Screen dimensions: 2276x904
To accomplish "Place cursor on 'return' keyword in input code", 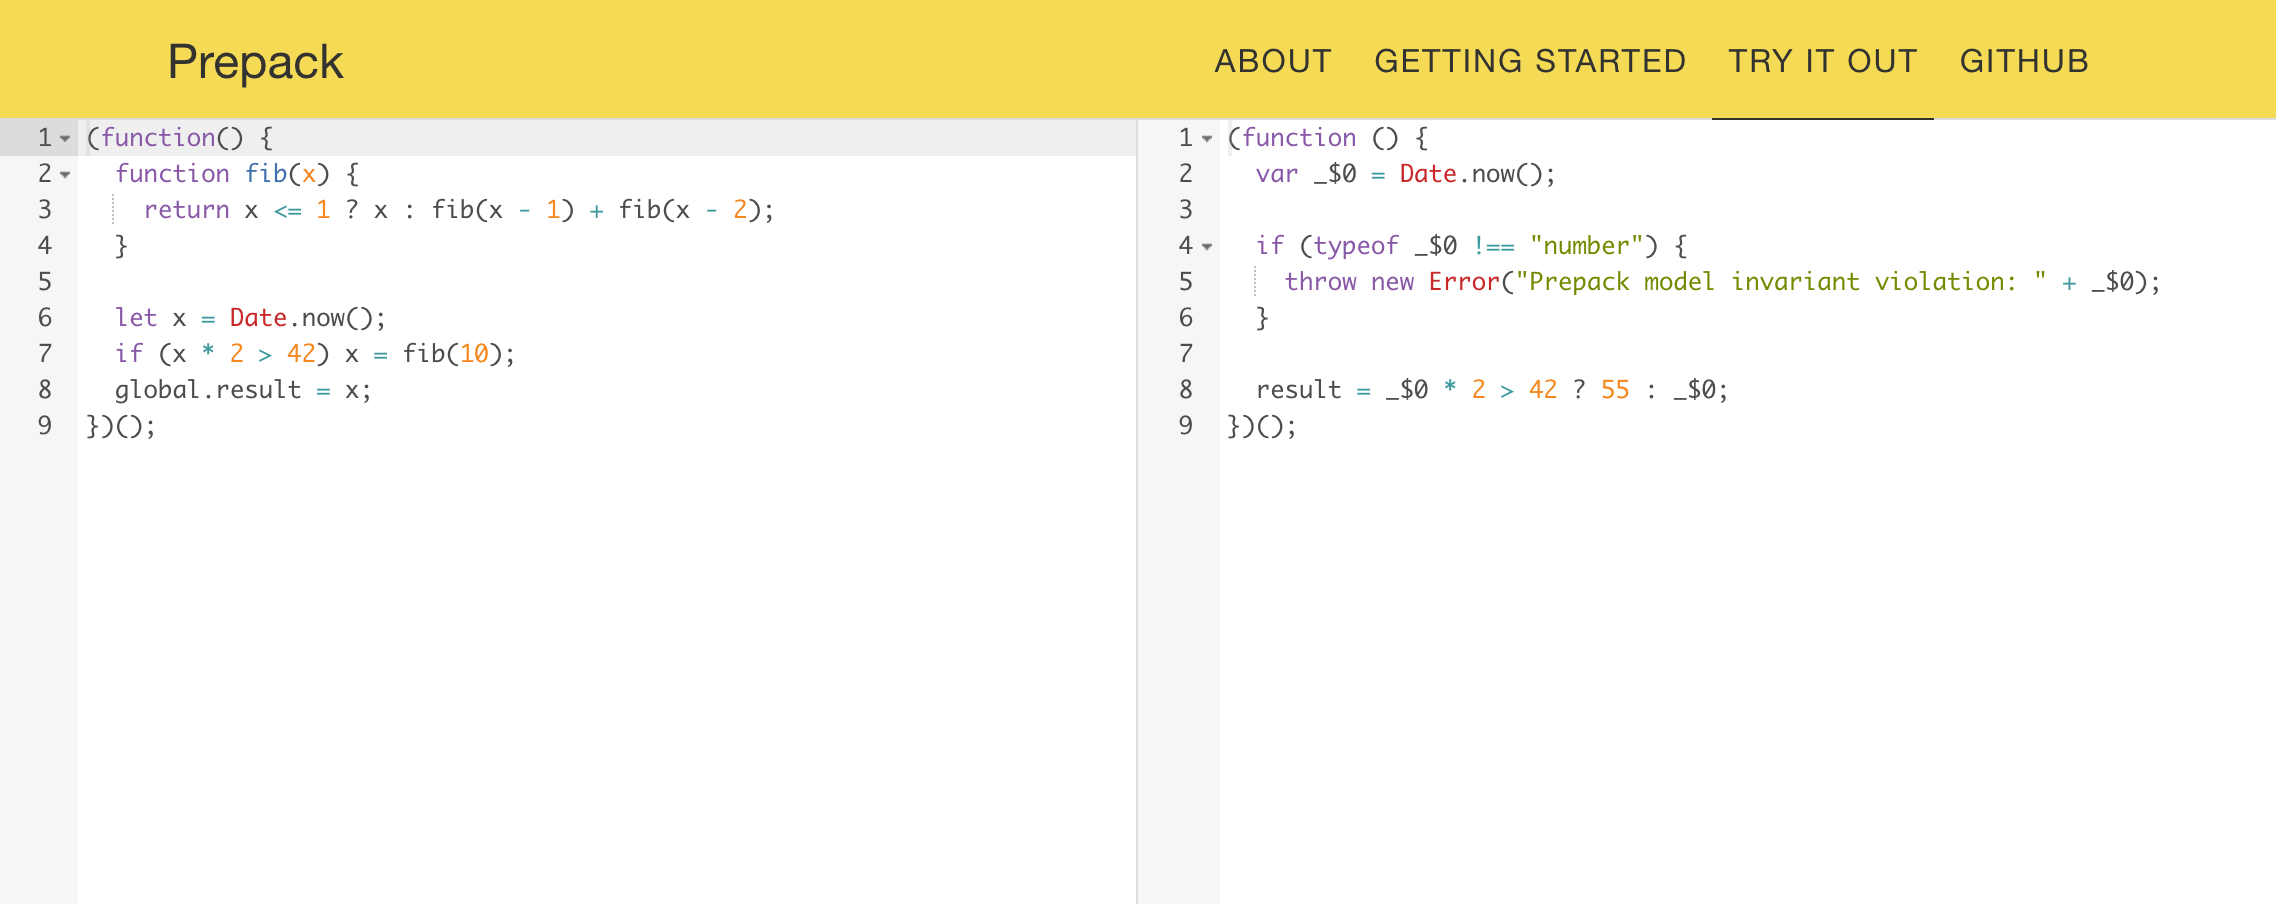I will tap(187, 210).
